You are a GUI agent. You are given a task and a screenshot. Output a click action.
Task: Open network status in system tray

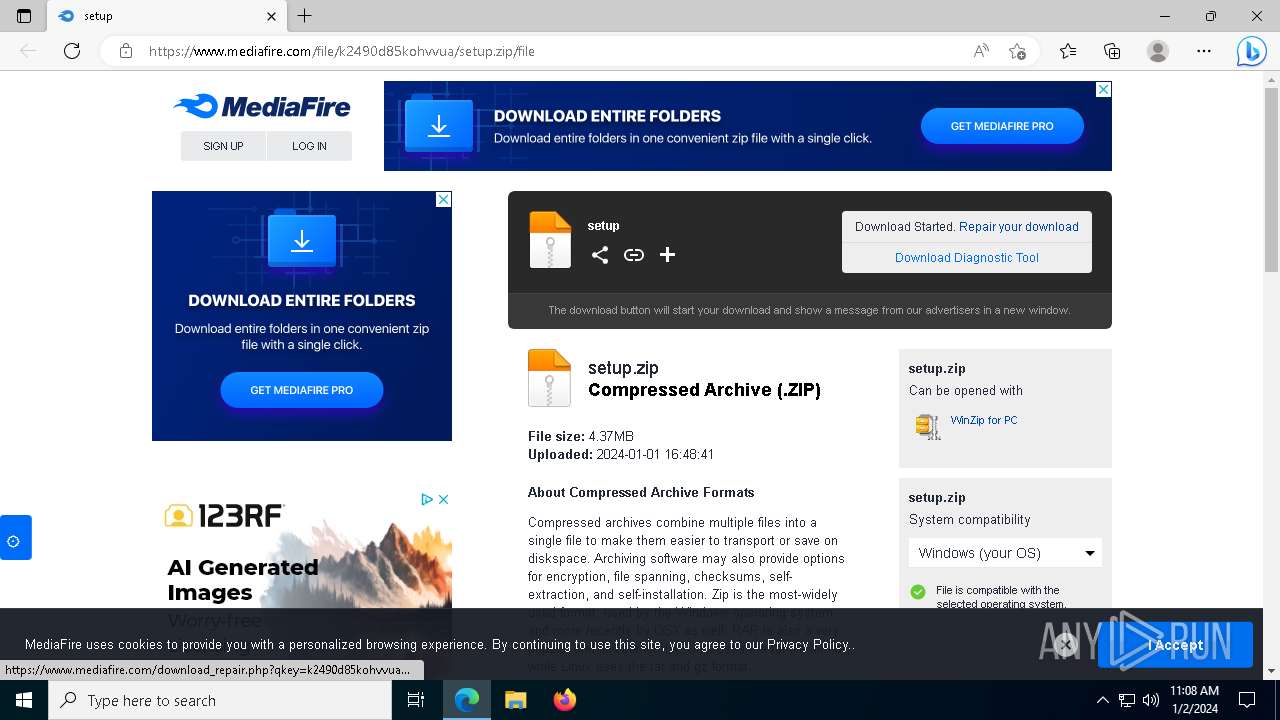click(1127, 700)
